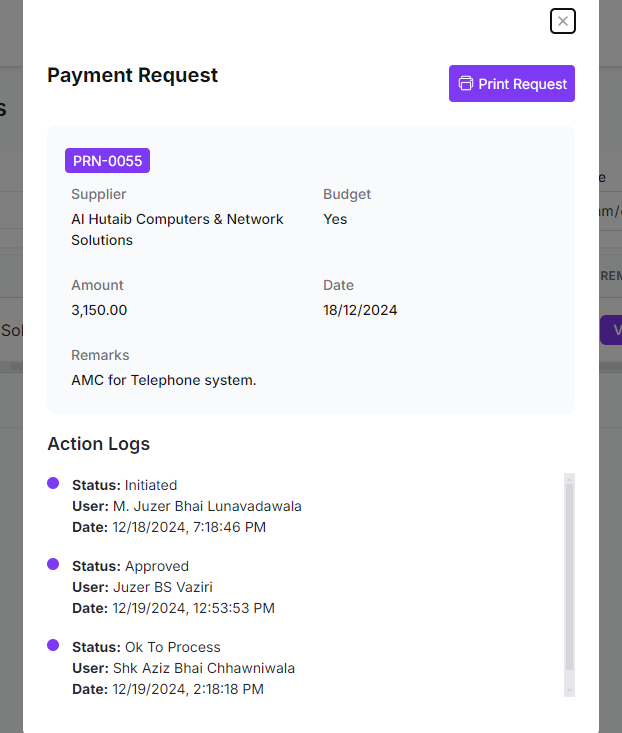The width and height of the screenshot is (622, 733).
Task: Click the Action Logs scrollbar thumb
Action: tap(569, 575)
